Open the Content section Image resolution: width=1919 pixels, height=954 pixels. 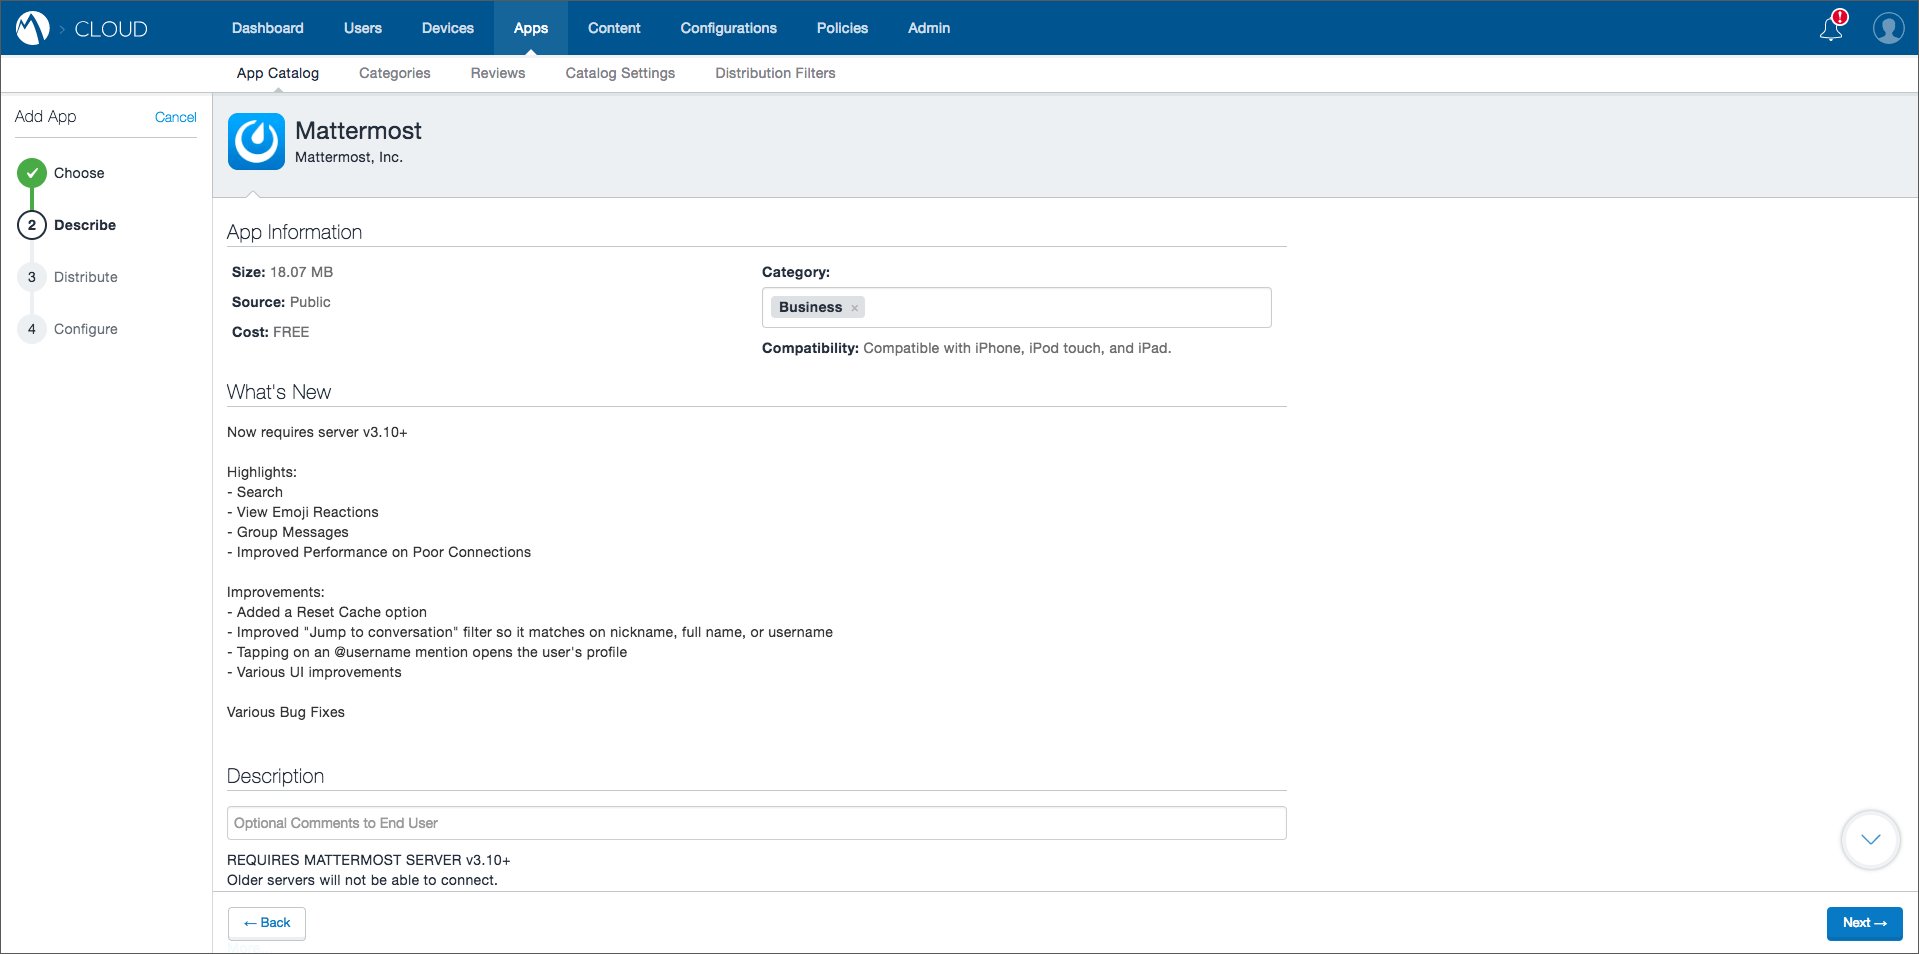pyautogui.click(x=614, y=28)
